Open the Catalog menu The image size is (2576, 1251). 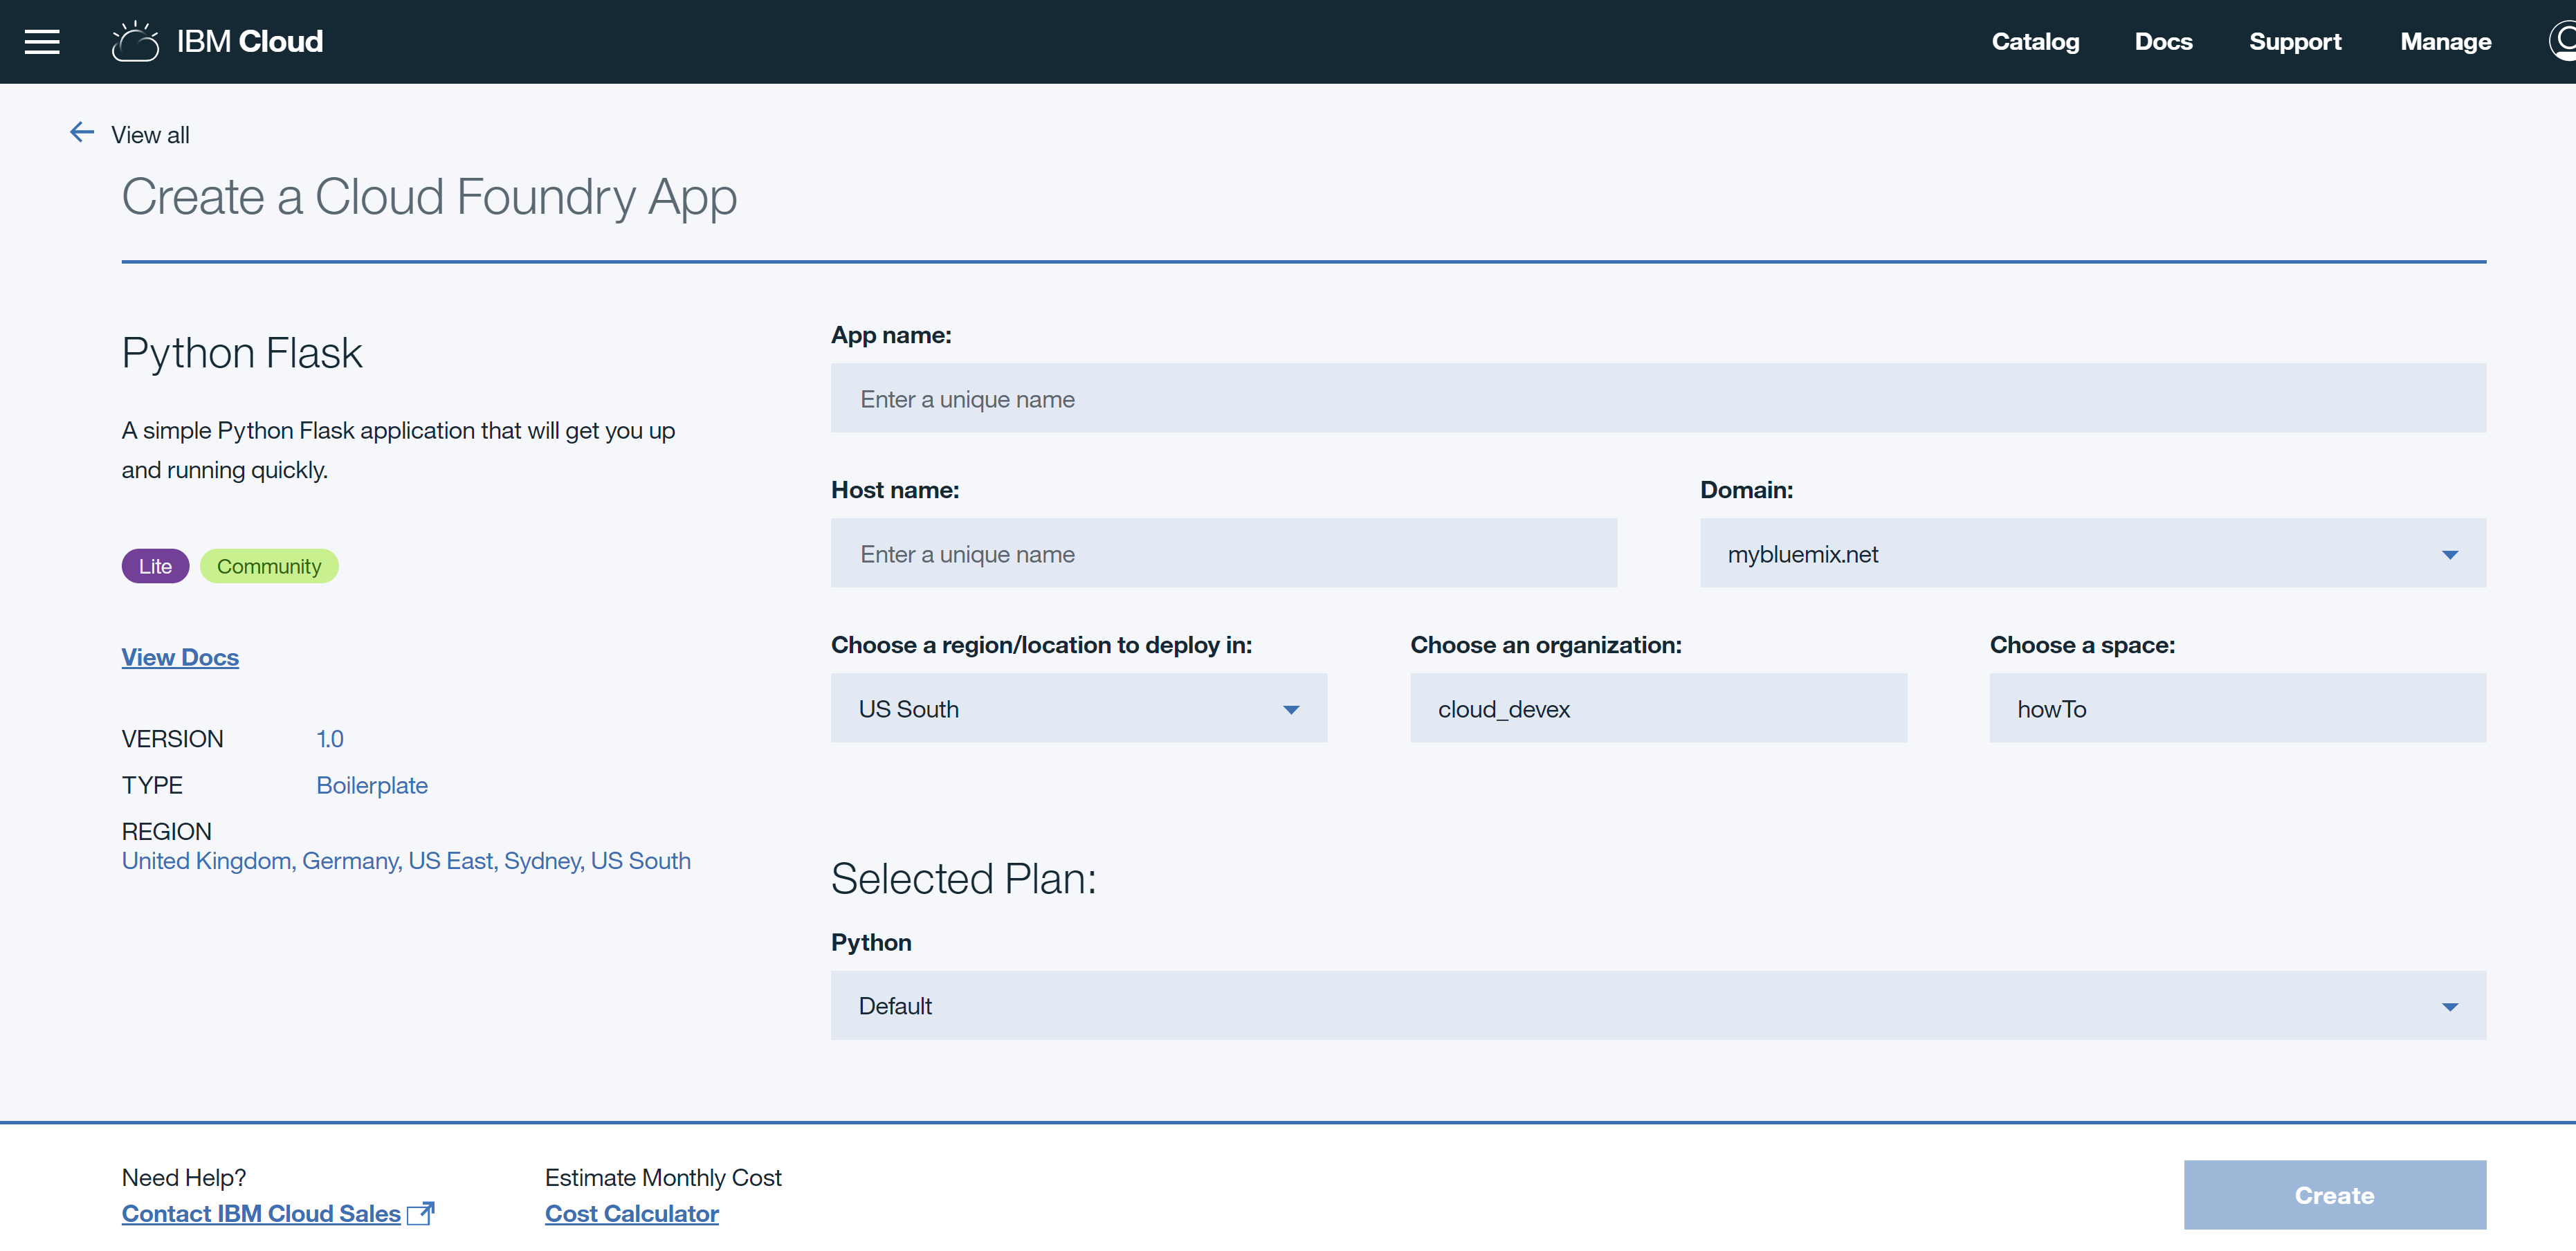pos(2036,41)
